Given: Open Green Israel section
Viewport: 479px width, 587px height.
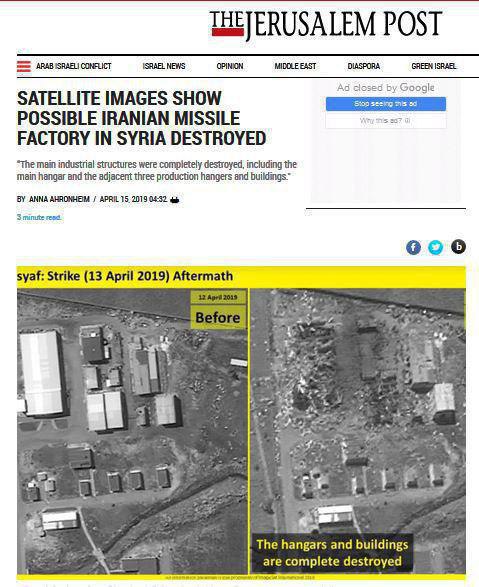Looking at the screenshot, I should (434, 66).
